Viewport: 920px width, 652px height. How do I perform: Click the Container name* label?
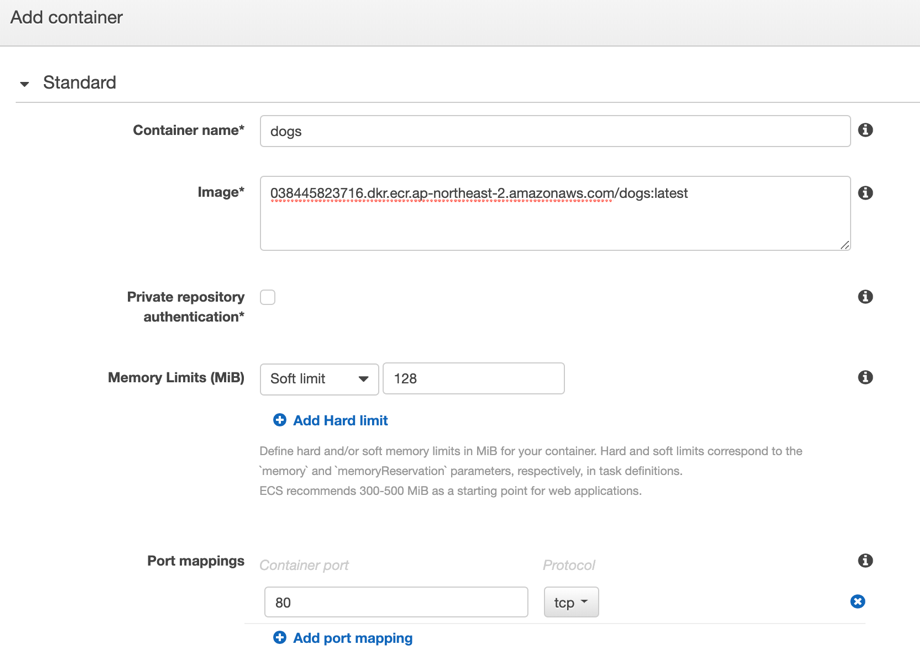188,130
